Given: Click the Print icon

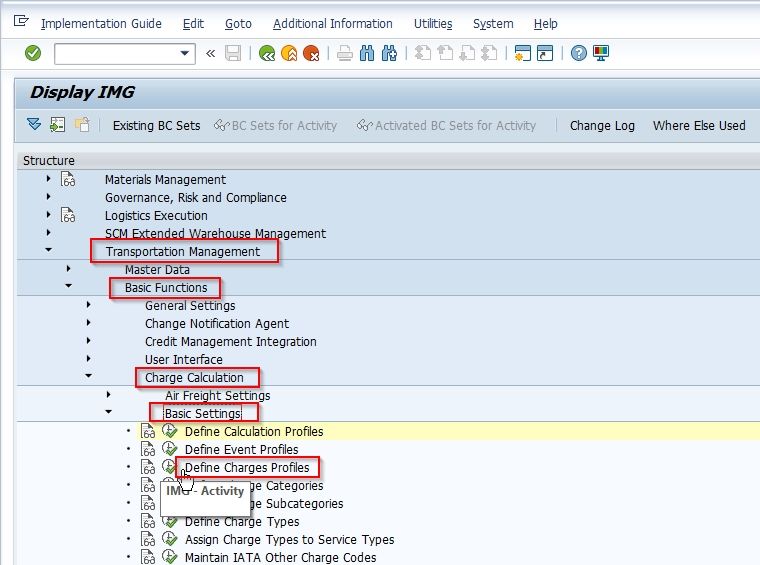Looking at the screenshot, I should (x=345, y=53).
